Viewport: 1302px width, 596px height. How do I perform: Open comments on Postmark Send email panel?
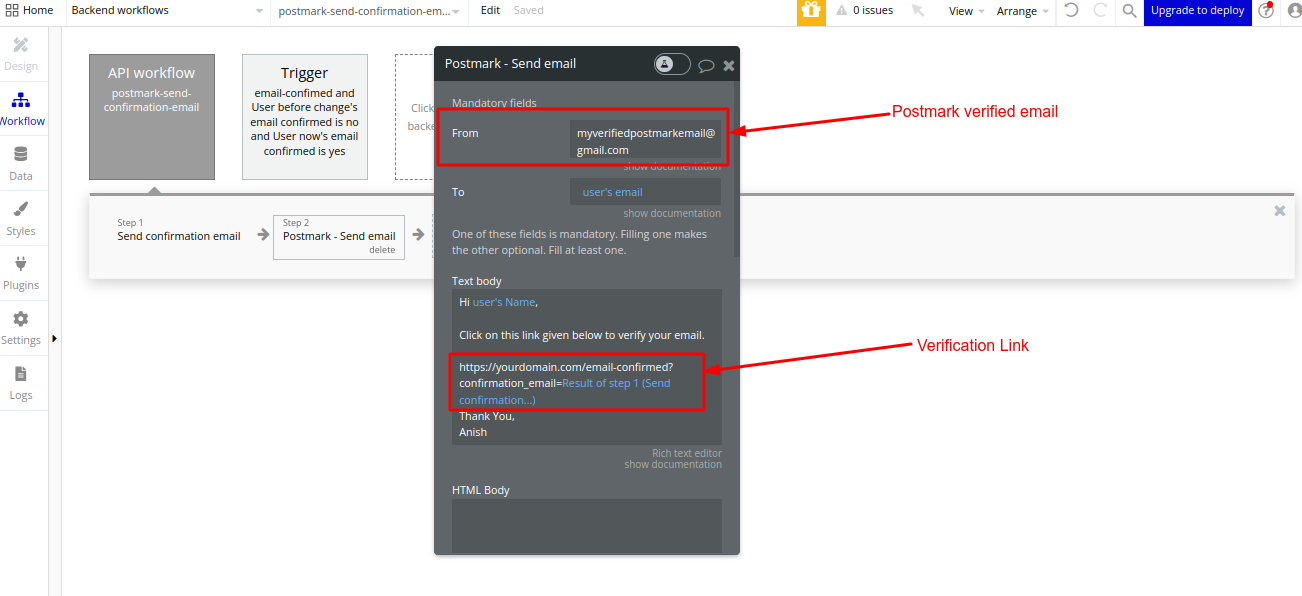pyautogui.click(x=706, y=66)
